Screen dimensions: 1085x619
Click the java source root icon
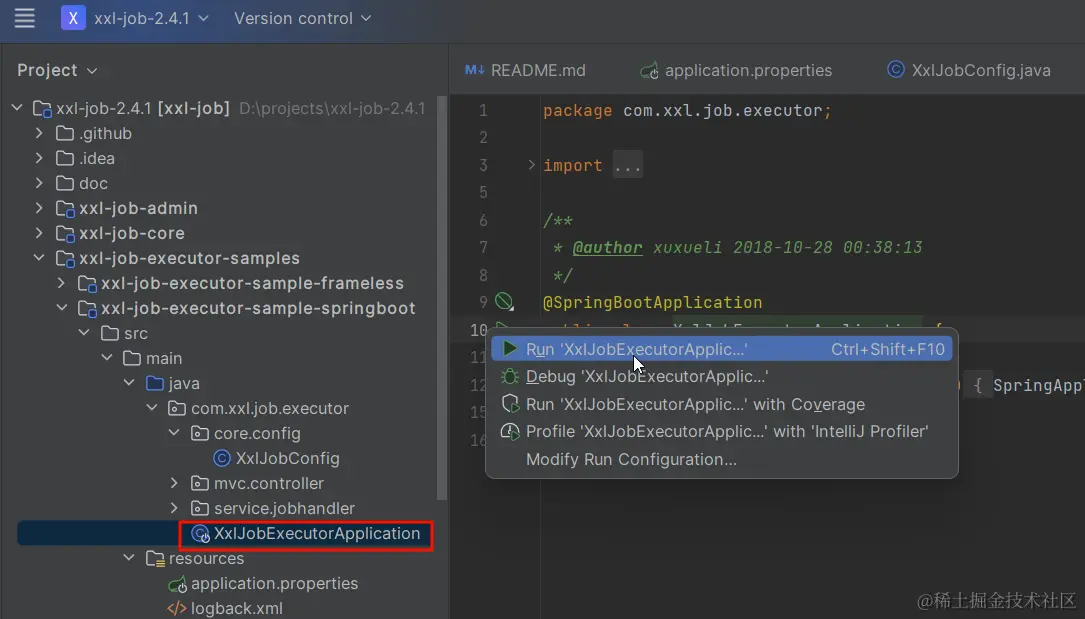[x=155, y=382]
